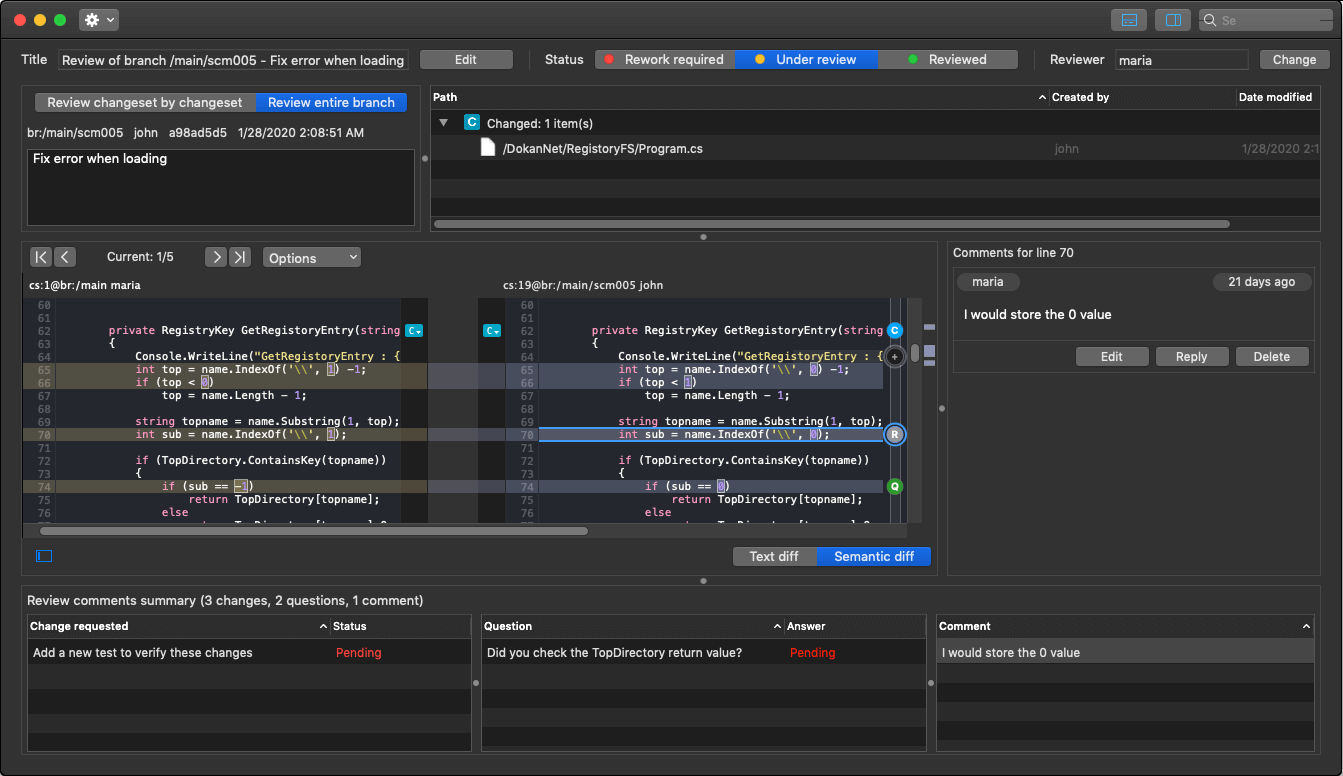Toggle the bottom comments summary panel icon
Image resolution: width=1343 pixels, height=776 pixels.
1129,20
